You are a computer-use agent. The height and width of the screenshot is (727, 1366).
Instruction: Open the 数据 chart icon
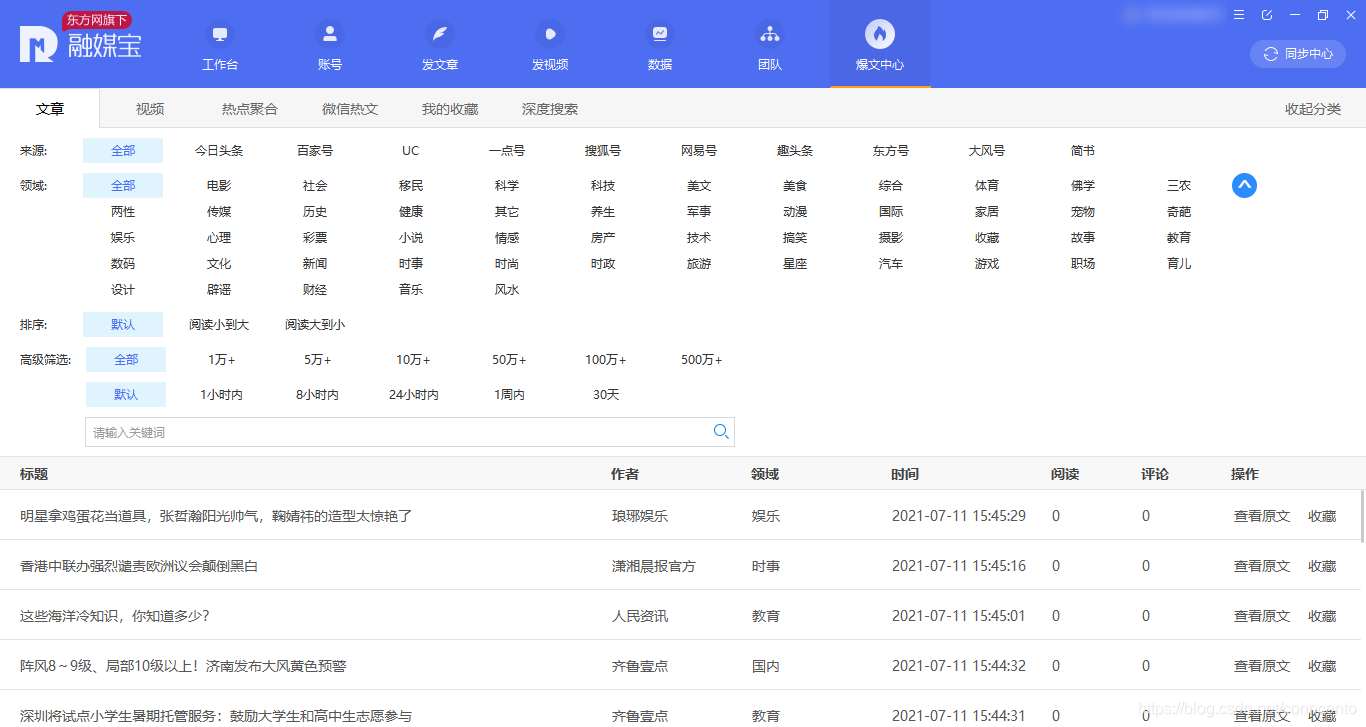660,34
